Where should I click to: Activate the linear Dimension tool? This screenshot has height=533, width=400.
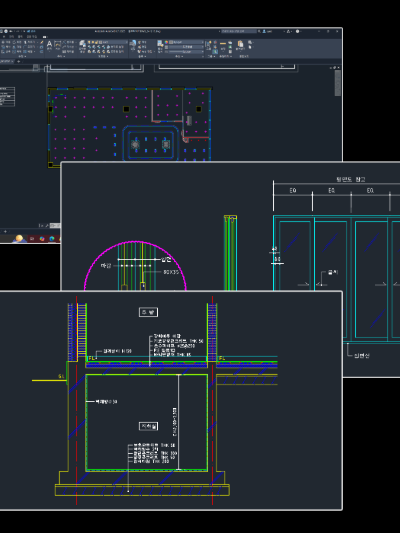click(57, 44)
